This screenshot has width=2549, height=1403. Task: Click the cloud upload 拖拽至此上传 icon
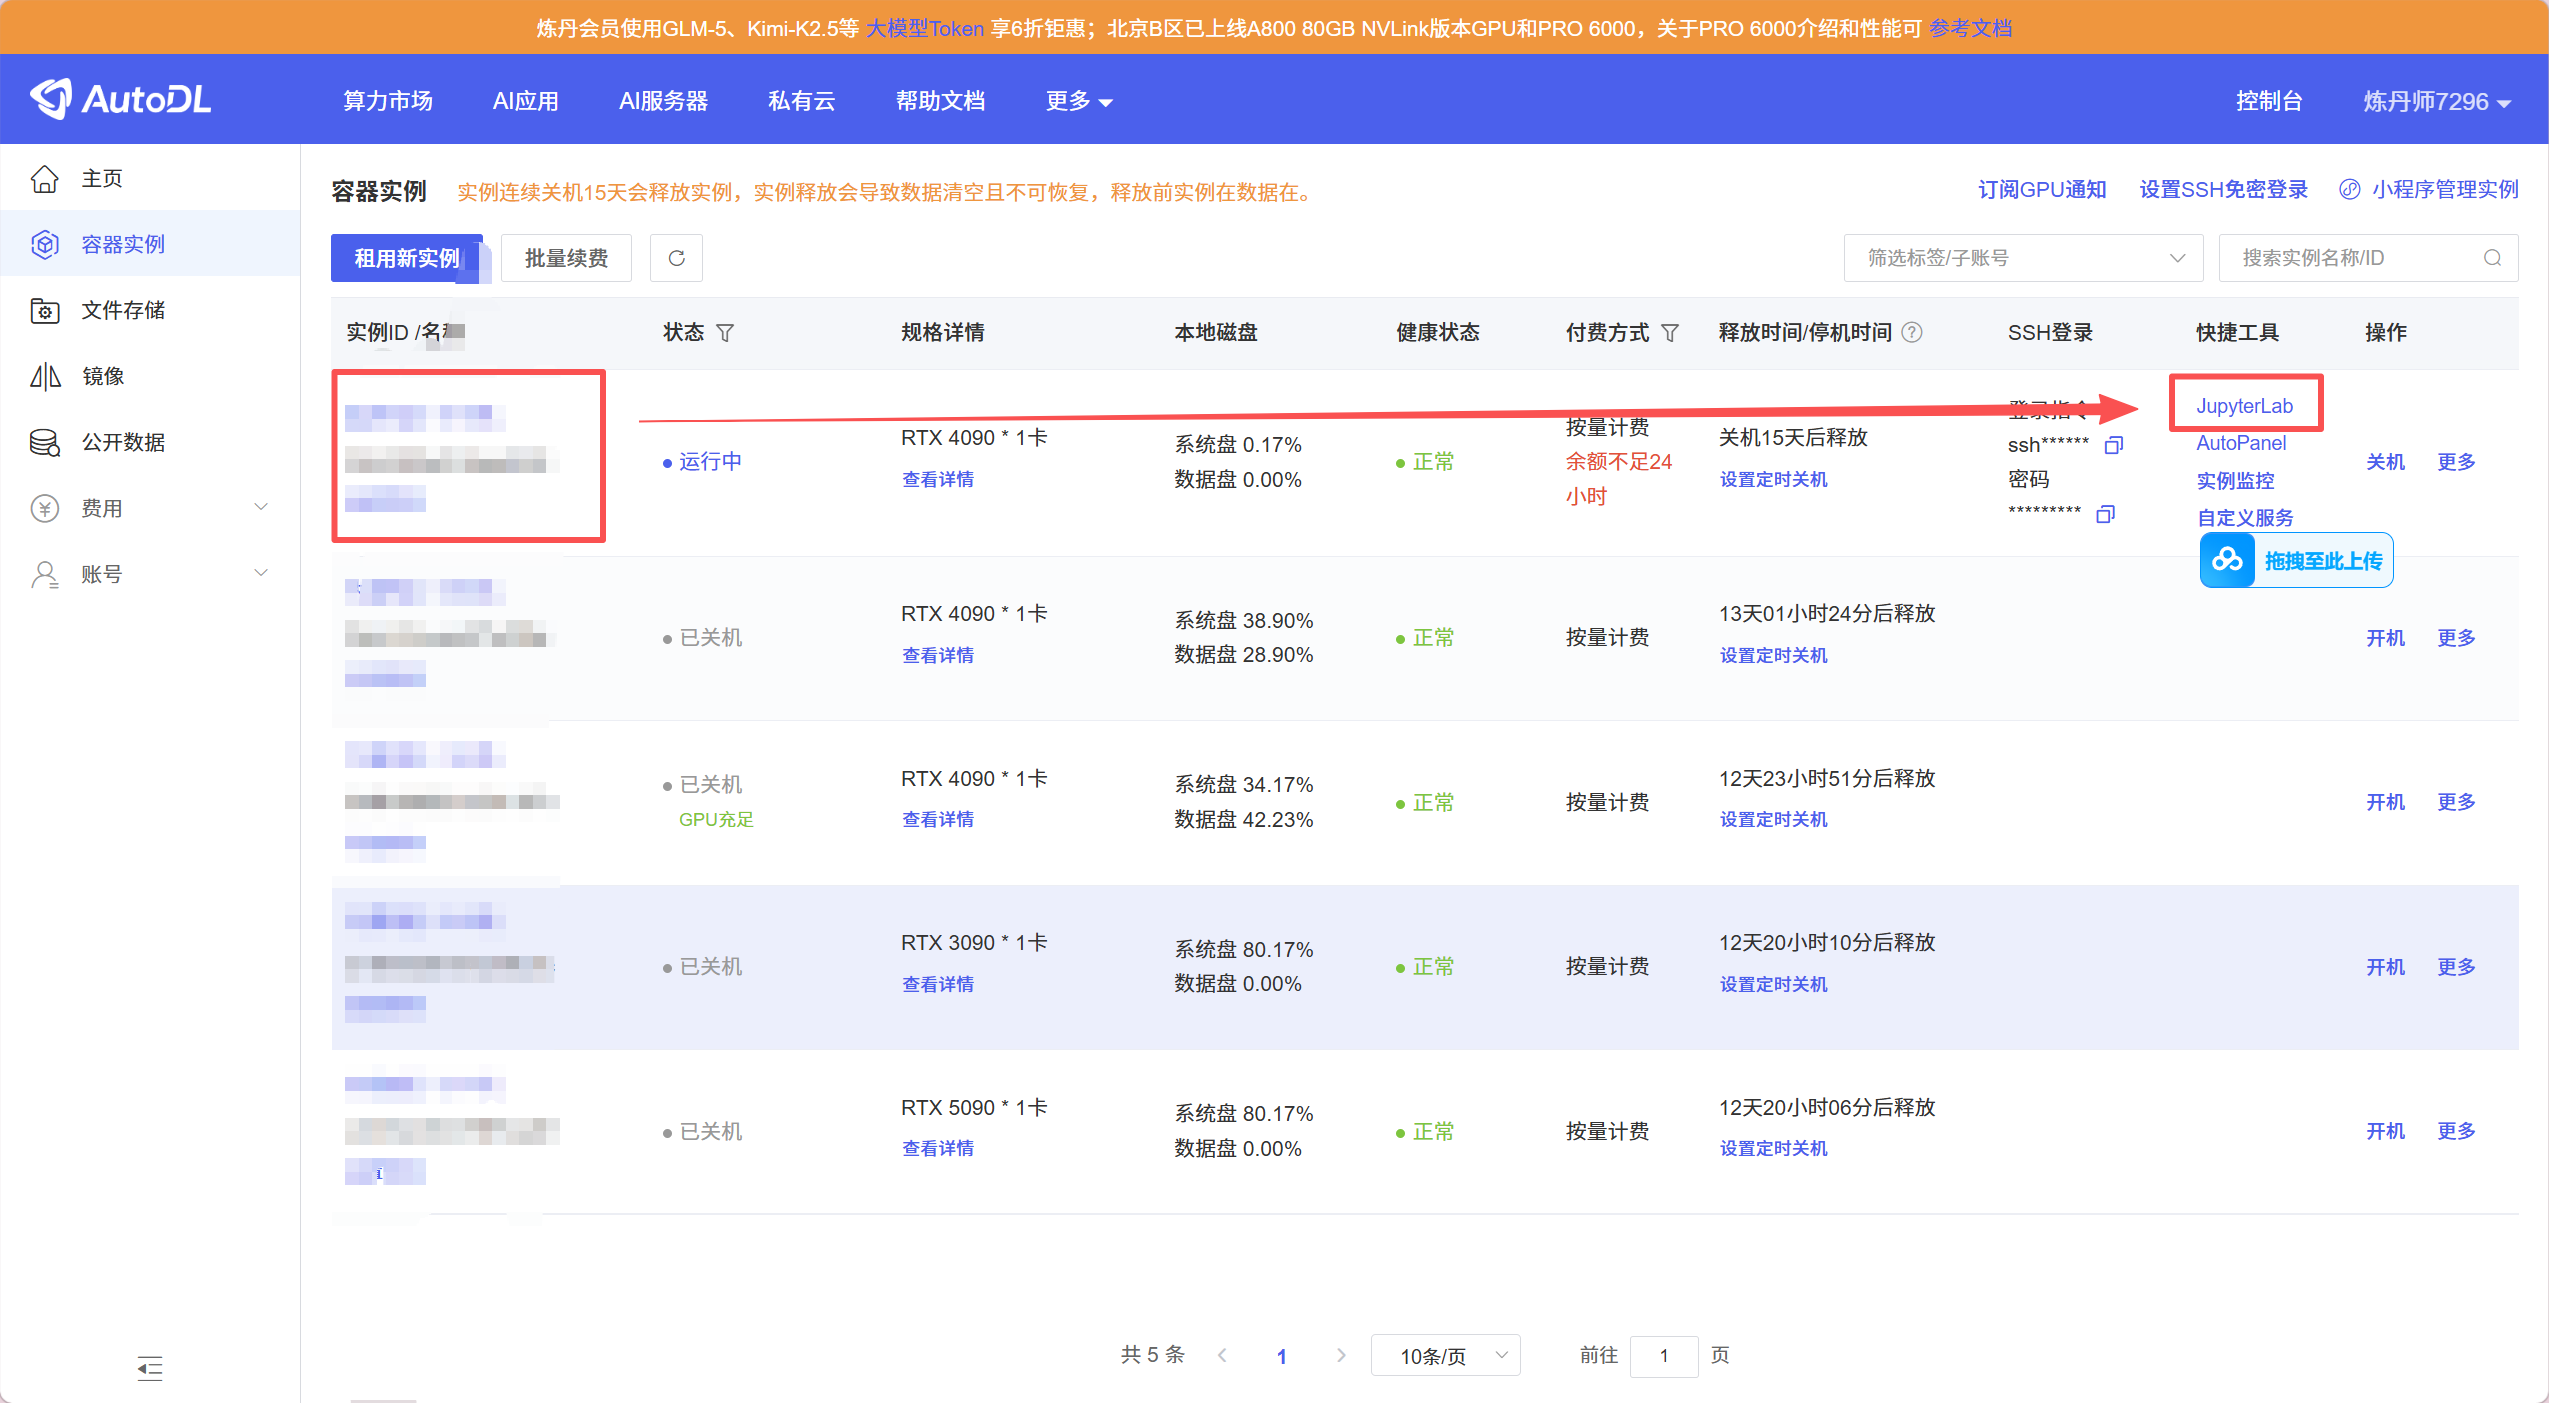2227,560
